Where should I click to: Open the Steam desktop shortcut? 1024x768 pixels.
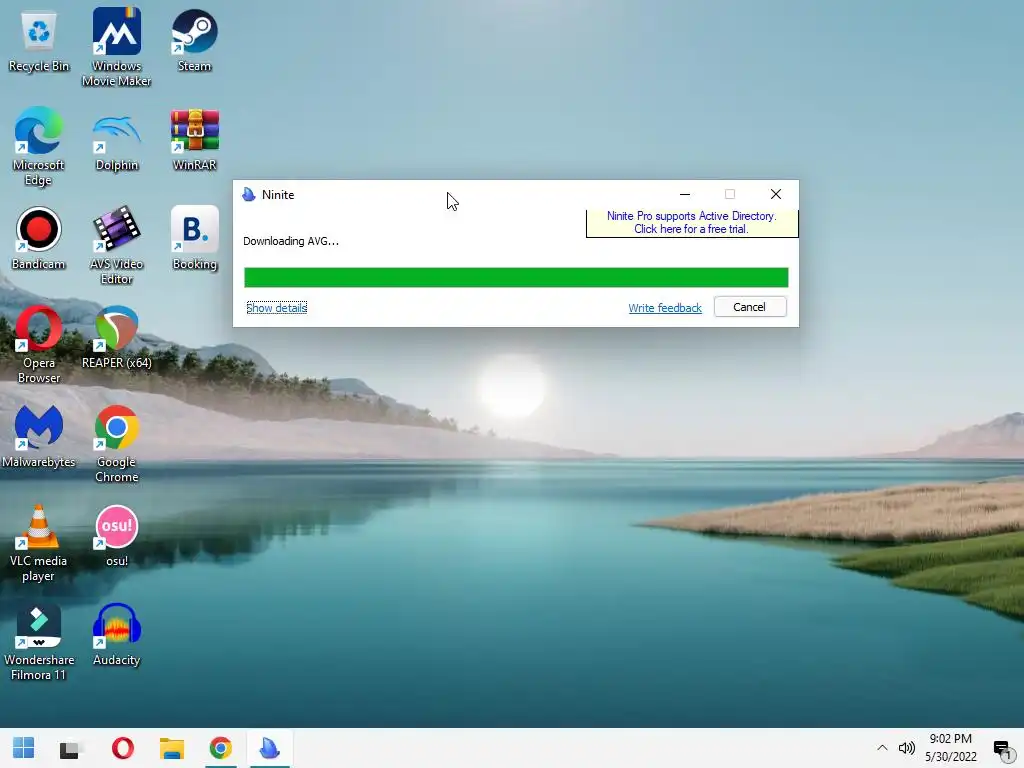pyautogui.click(x=194, y=40)
